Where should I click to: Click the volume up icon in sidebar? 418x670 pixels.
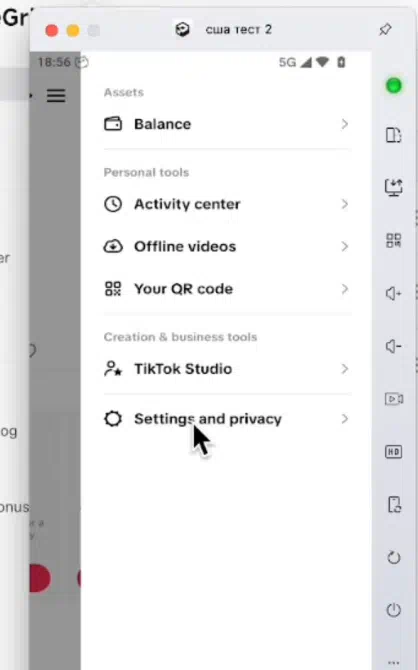coord(393,294)
